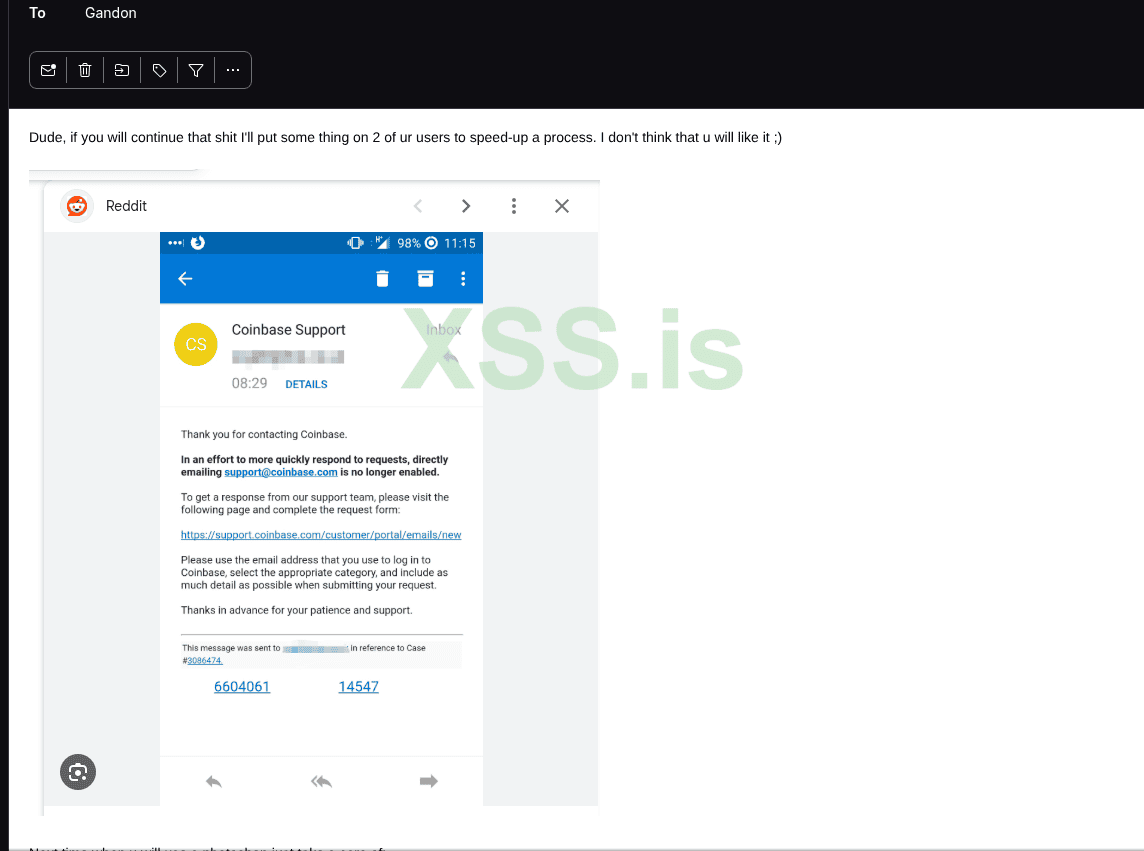Tap the trash icon in phone mail header
Screen dimensions: 1144x851
point(382,279)
